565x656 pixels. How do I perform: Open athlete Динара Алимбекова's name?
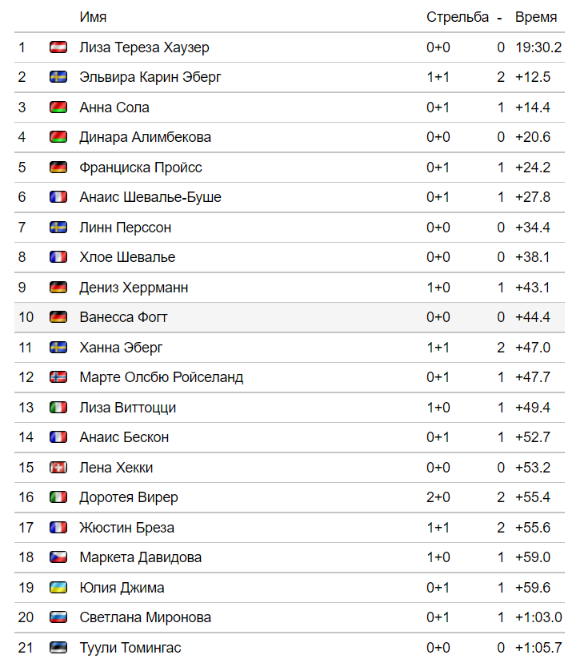pos(145,137)
